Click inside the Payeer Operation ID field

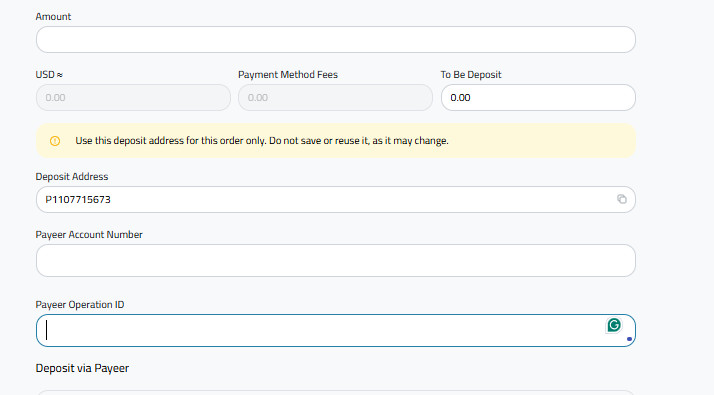click(x=336, y=330)
